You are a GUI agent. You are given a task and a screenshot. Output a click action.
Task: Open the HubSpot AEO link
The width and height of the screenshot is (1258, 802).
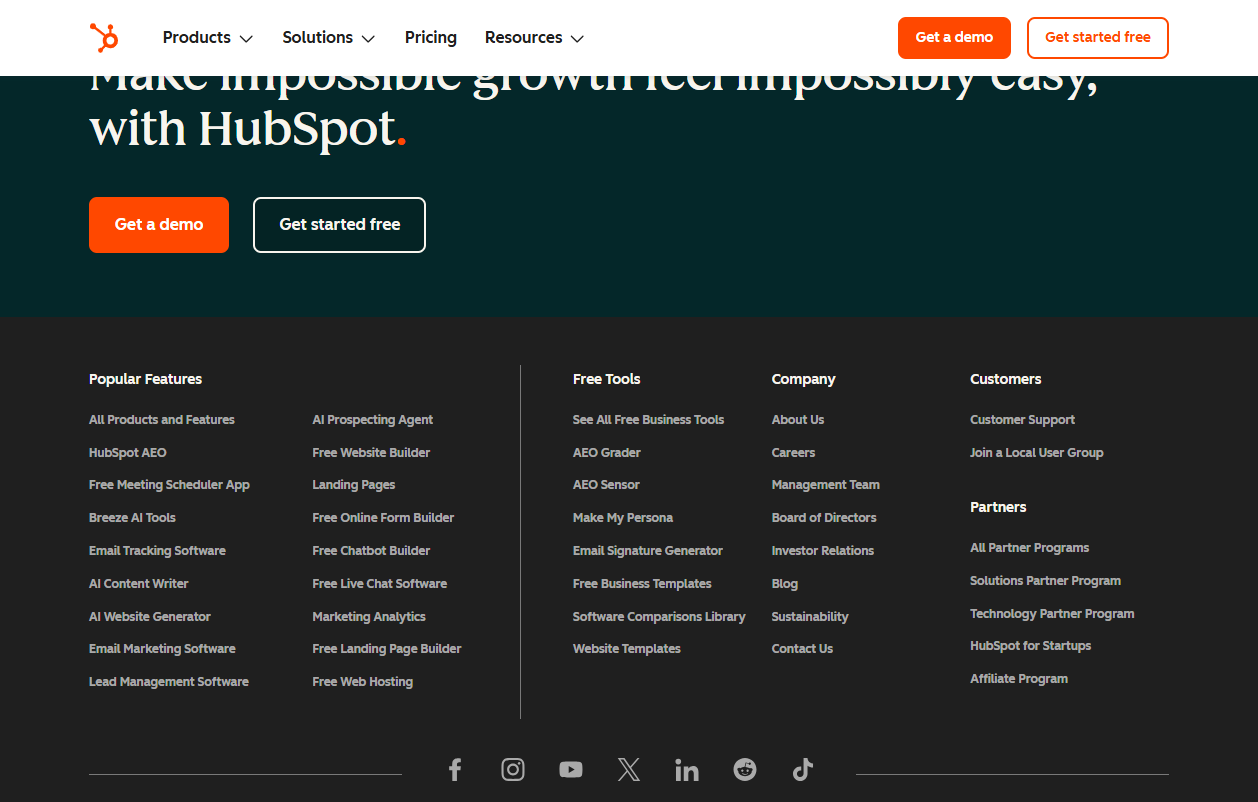[128, 453]
